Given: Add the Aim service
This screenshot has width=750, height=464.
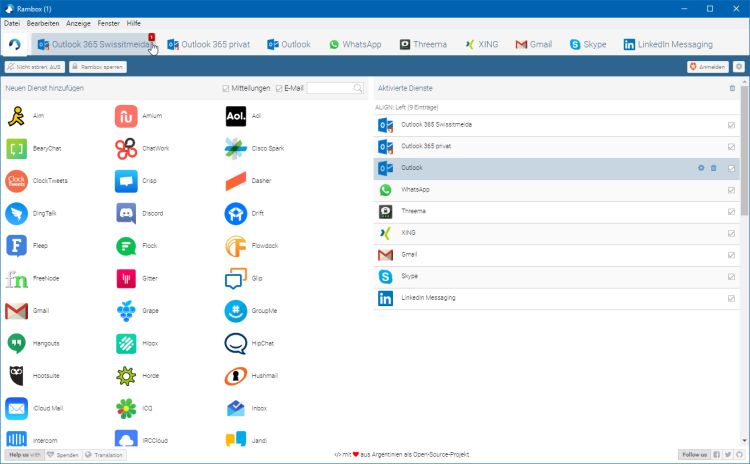Looking at the screenshot, I should pos(26,116).
